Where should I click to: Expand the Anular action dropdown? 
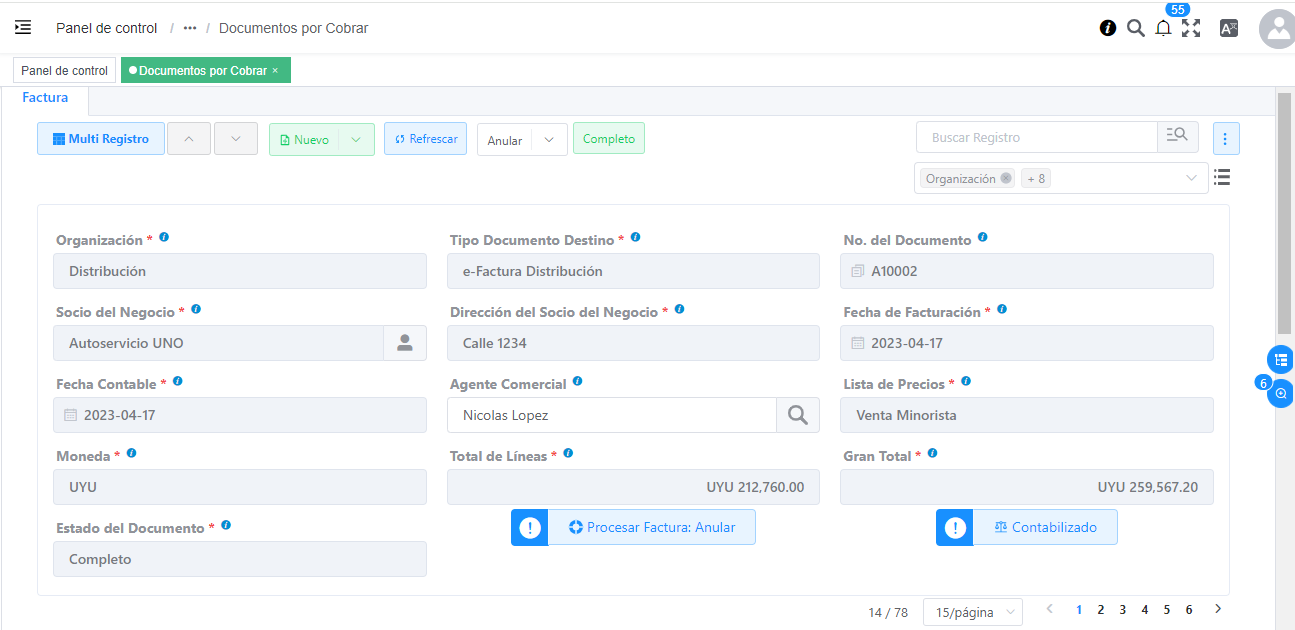pos(548,140)
